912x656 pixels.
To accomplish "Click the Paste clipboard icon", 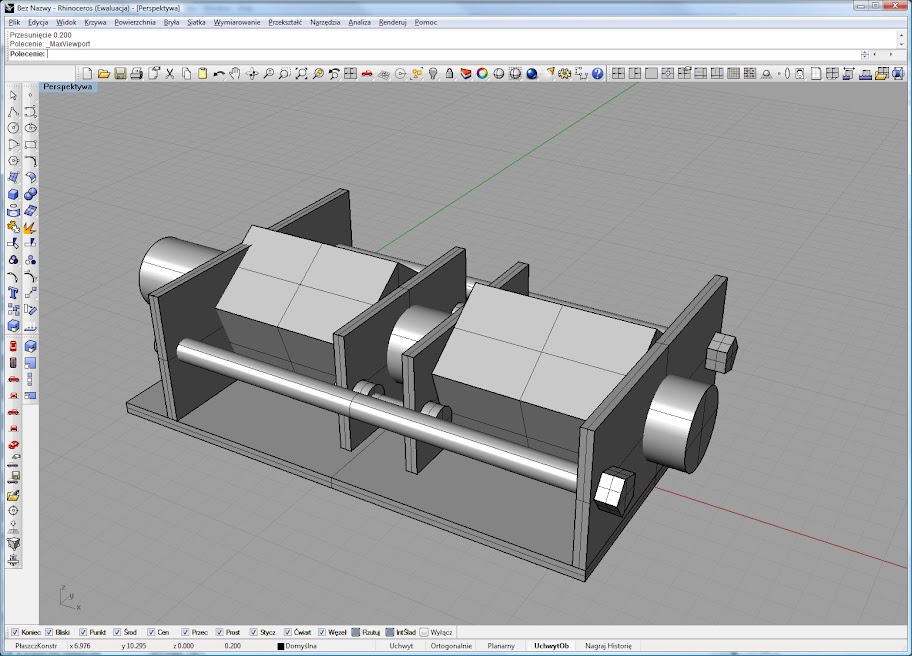I will (202, 73).
